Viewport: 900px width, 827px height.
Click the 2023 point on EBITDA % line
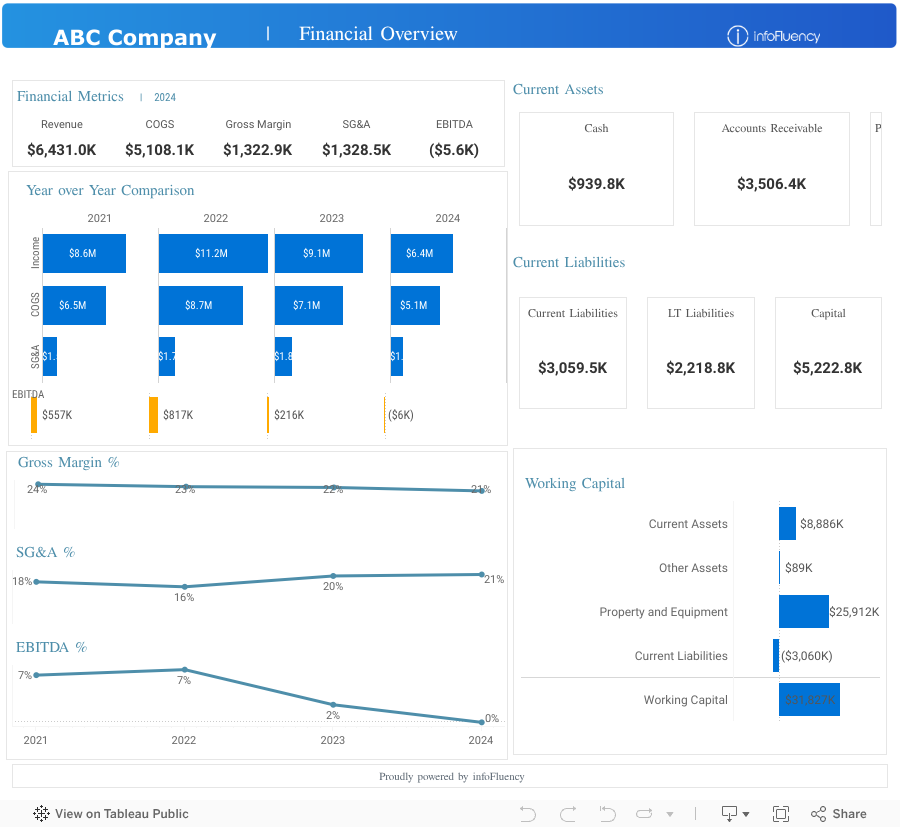click(333, 705)
